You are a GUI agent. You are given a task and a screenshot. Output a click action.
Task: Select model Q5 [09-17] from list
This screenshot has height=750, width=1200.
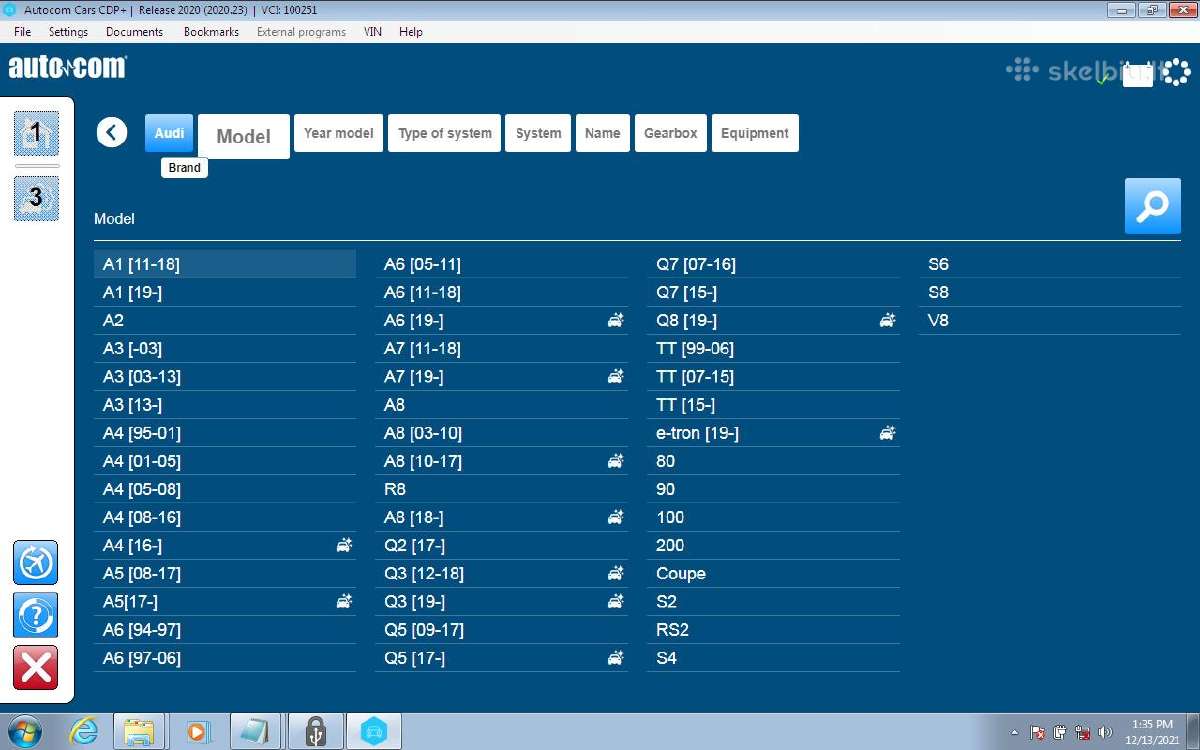(x=424, y=629)
